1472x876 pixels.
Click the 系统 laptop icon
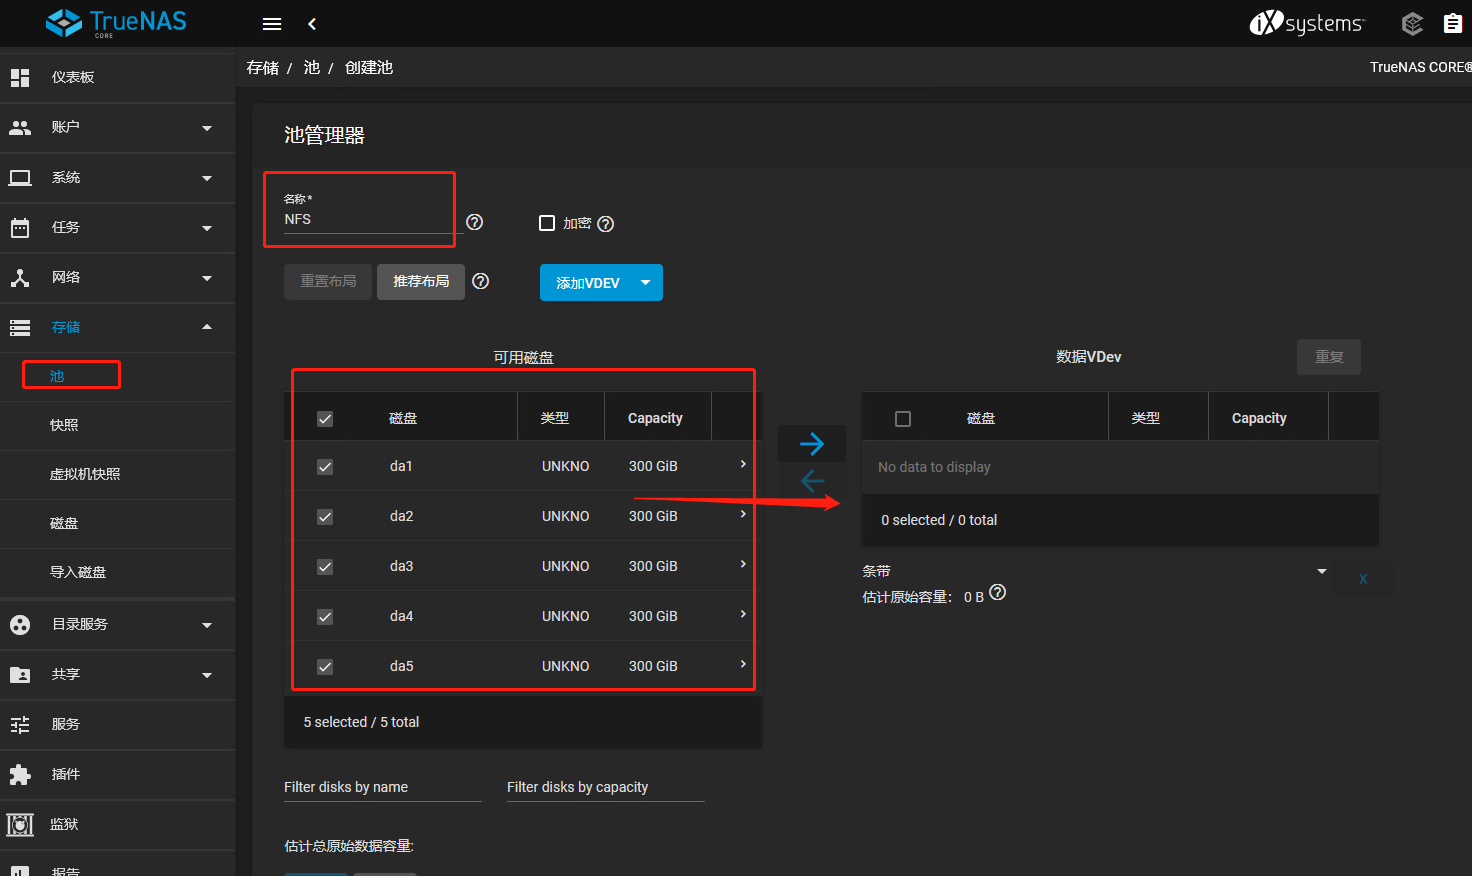[x=20, y=178]
